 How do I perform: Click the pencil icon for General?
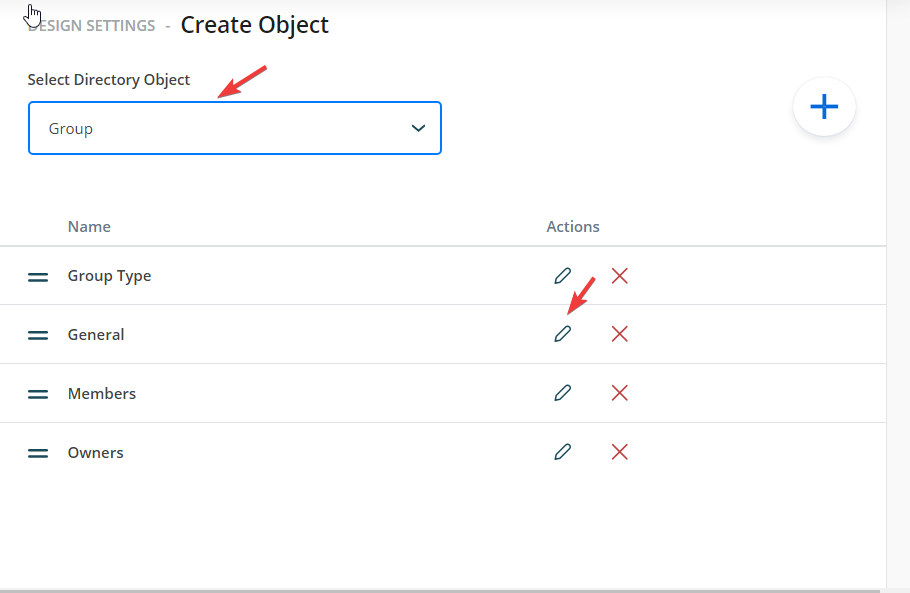point(563,333)
